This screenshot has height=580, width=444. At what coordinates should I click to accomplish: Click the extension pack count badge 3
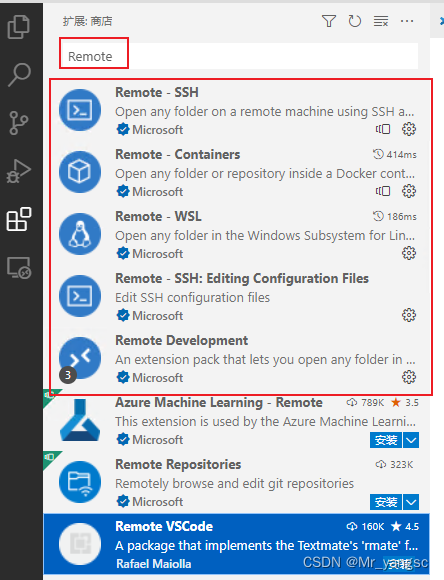[68, 375]
